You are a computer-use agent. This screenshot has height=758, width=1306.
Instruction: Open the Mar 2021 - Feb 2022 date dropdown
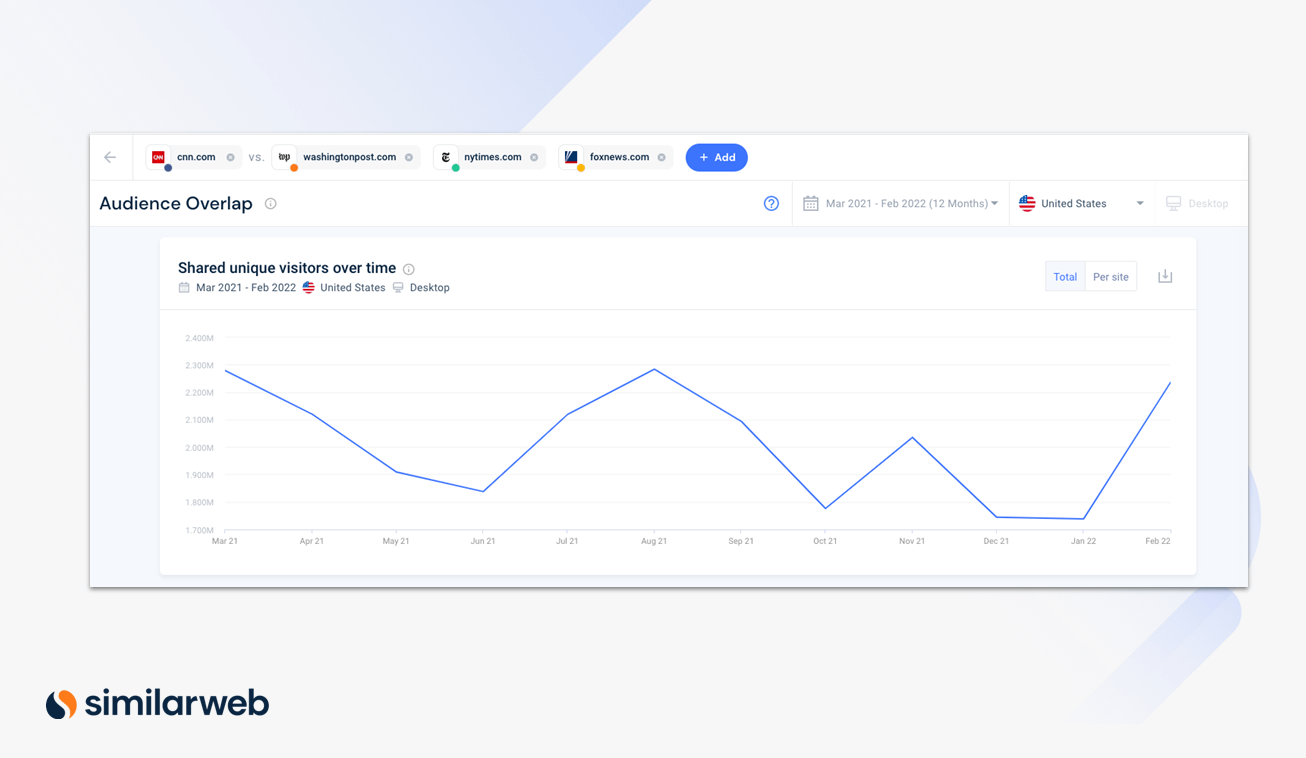pos(900,203)
